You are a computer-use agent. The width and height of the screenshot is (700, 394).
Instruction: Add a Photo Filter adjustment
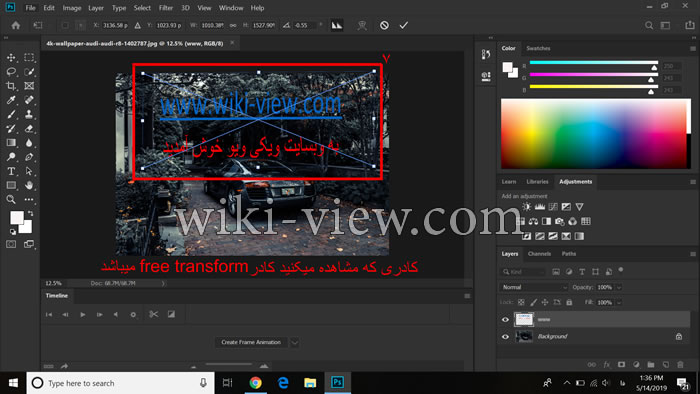point(559,221)
